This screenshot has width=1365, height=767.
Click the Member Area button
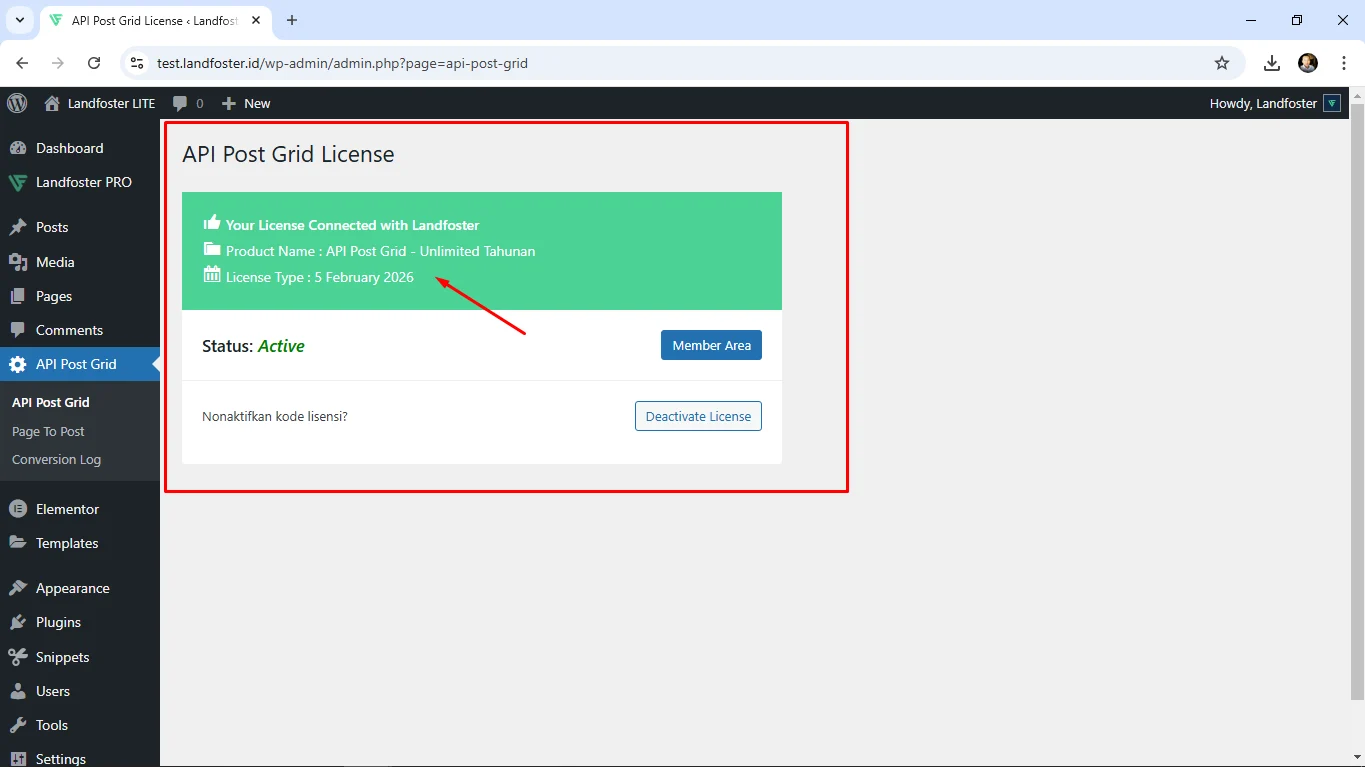click(711, 345)
